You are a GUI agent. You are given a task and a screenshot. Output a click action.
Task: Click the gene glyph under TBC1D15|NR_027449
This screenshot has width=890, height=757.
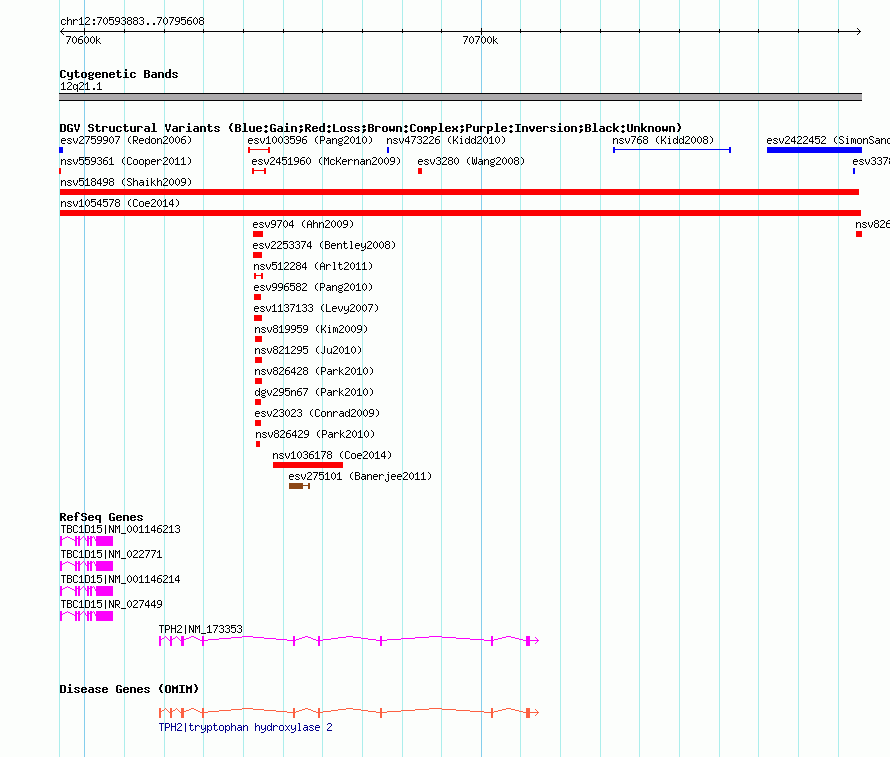click(x=86, y=616)
